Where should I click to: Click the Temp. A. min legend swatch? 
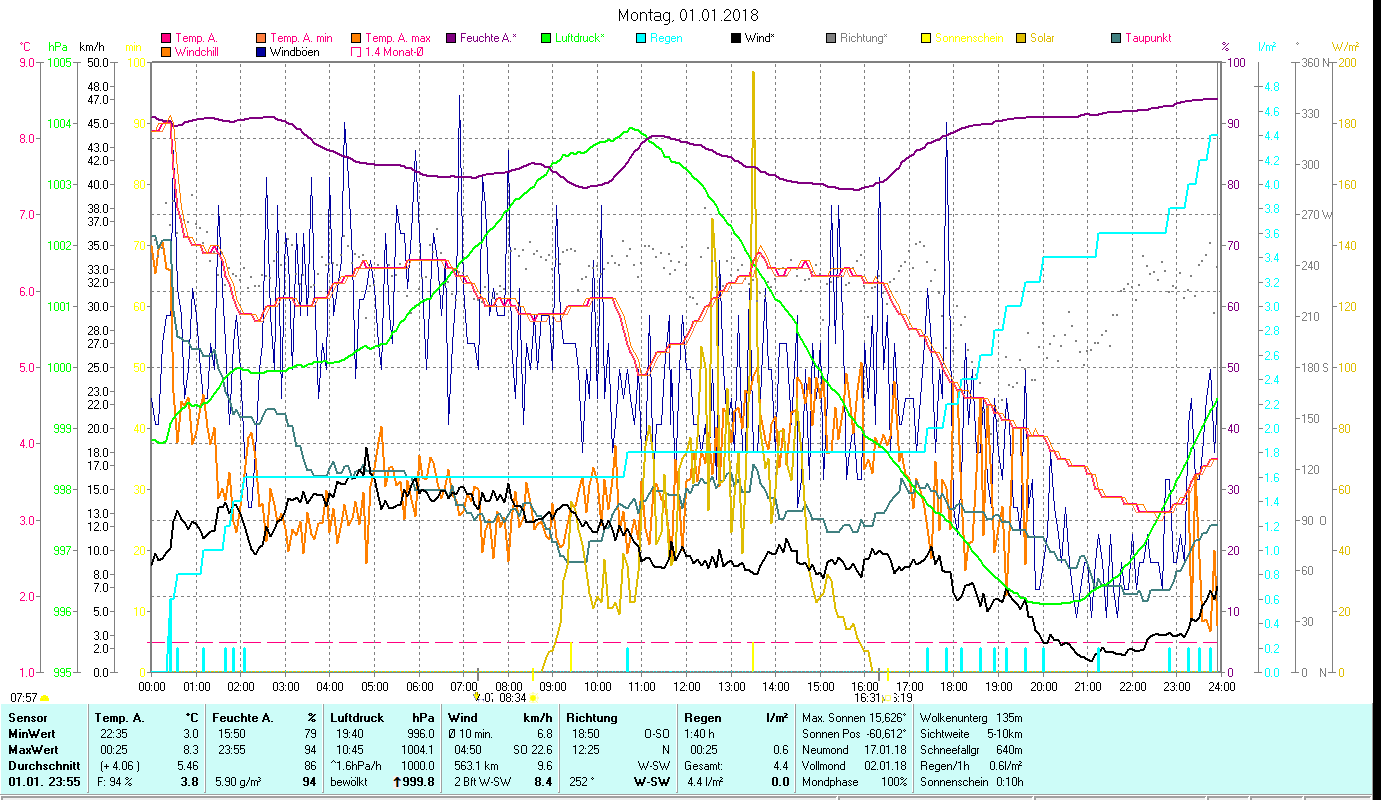coord(260,38)
